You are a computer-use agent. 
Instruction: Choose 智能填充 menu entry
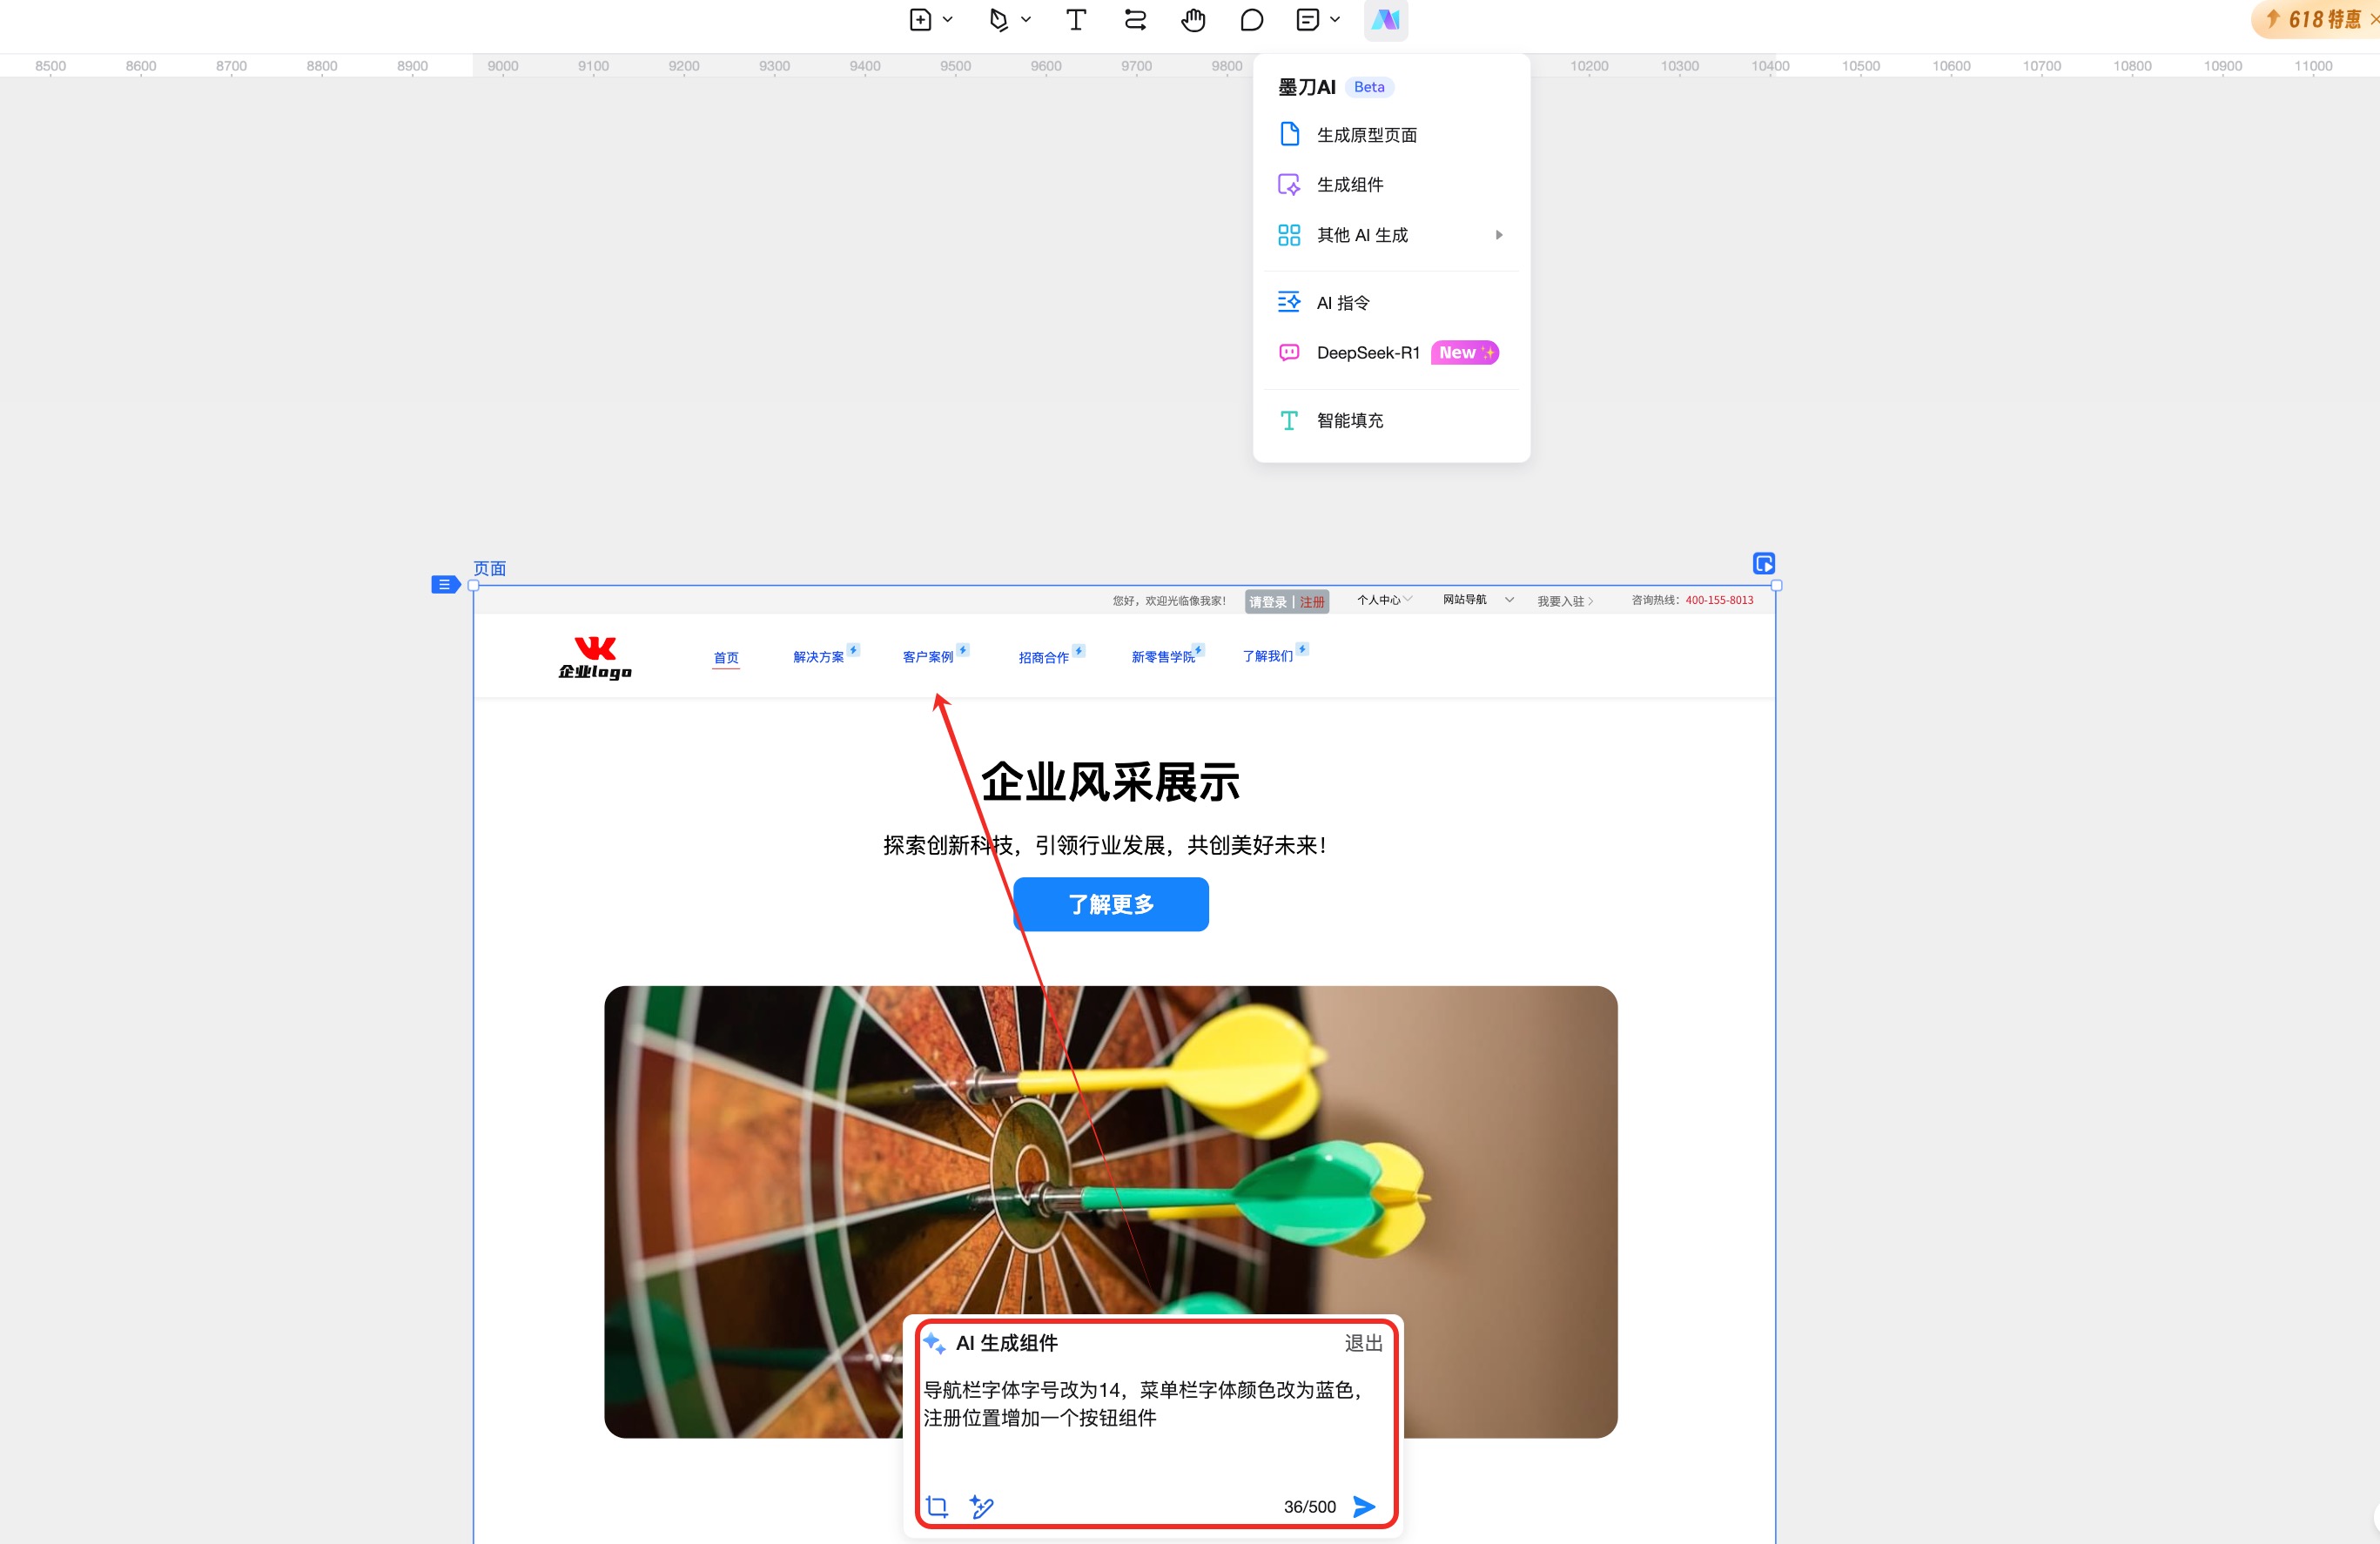1391,421
